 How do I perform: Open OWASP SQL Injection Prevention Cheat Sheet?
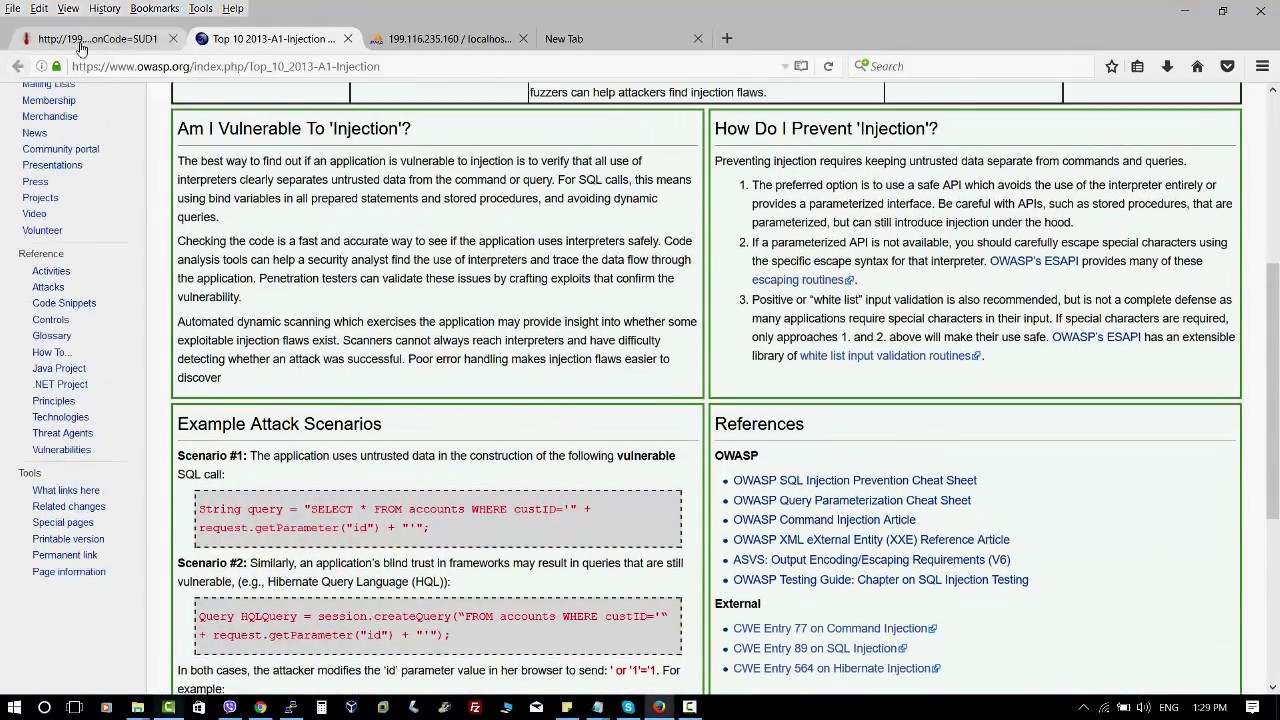[x=855, y=480]
